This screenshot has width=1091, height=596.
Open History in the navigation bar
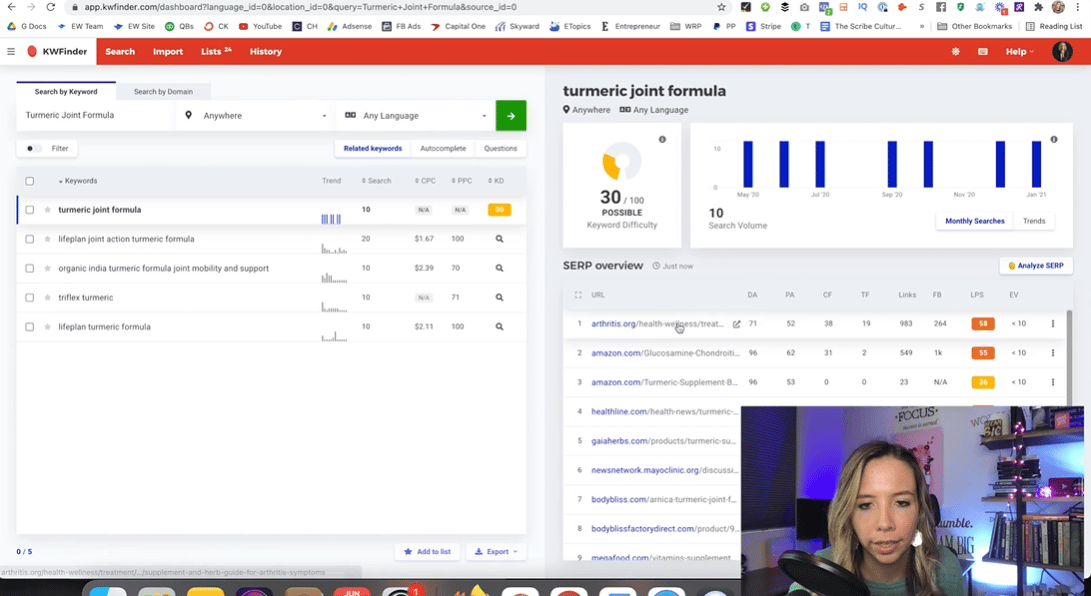tap(266, 51)
